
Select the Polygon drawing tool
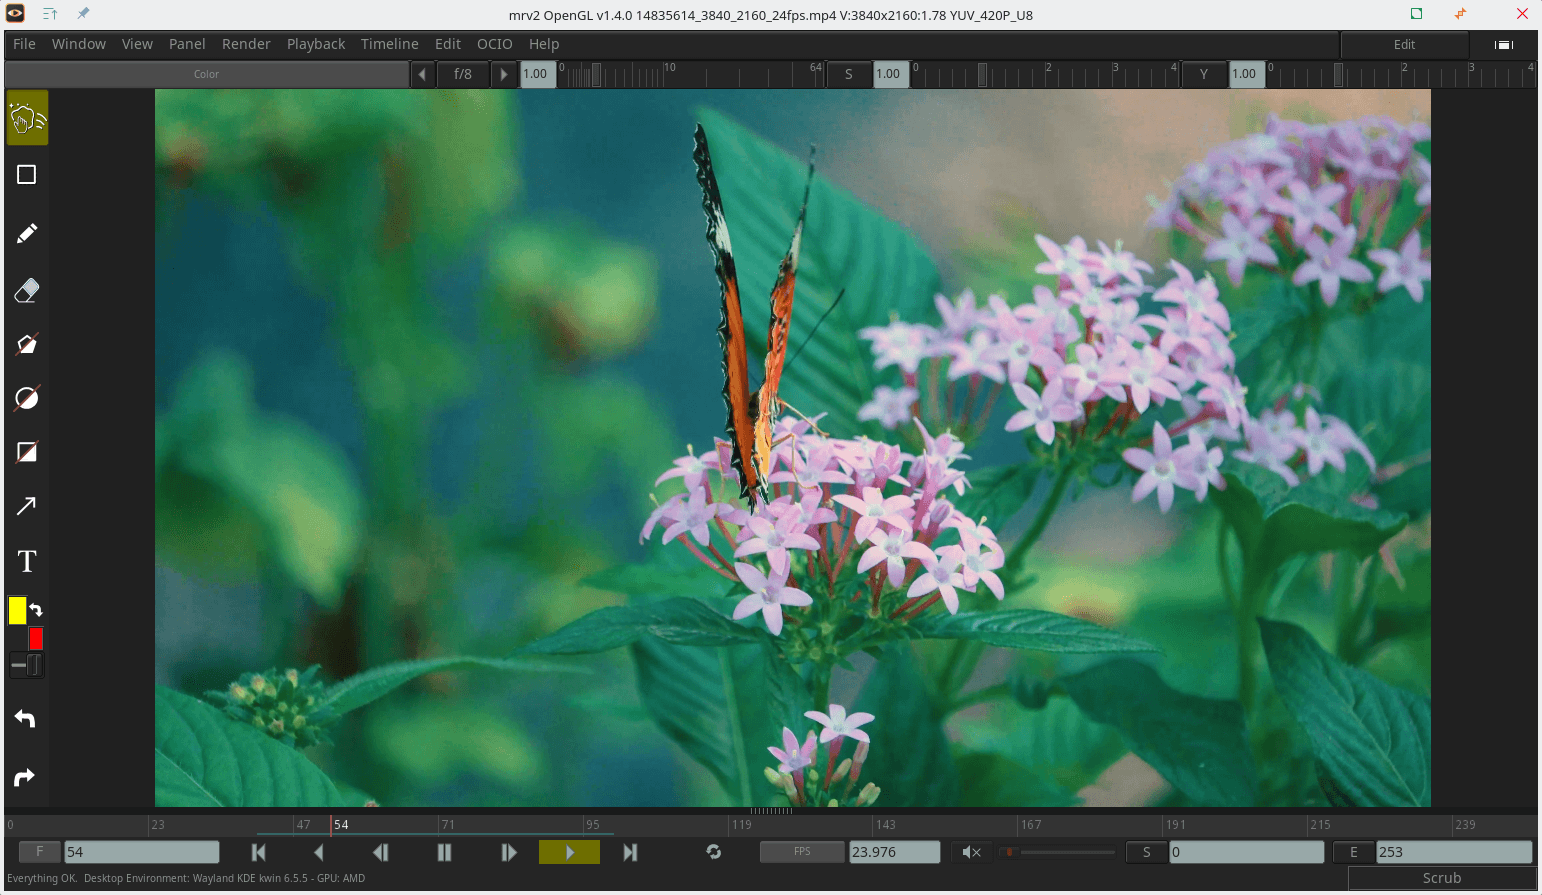pyautogui.click(x=27, y=344)
